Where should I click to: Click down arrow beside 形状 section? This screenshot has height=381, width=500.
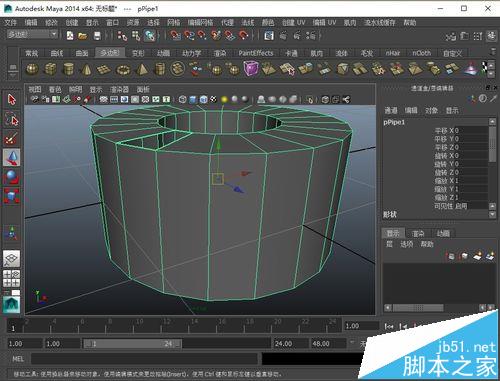[492, 214]
